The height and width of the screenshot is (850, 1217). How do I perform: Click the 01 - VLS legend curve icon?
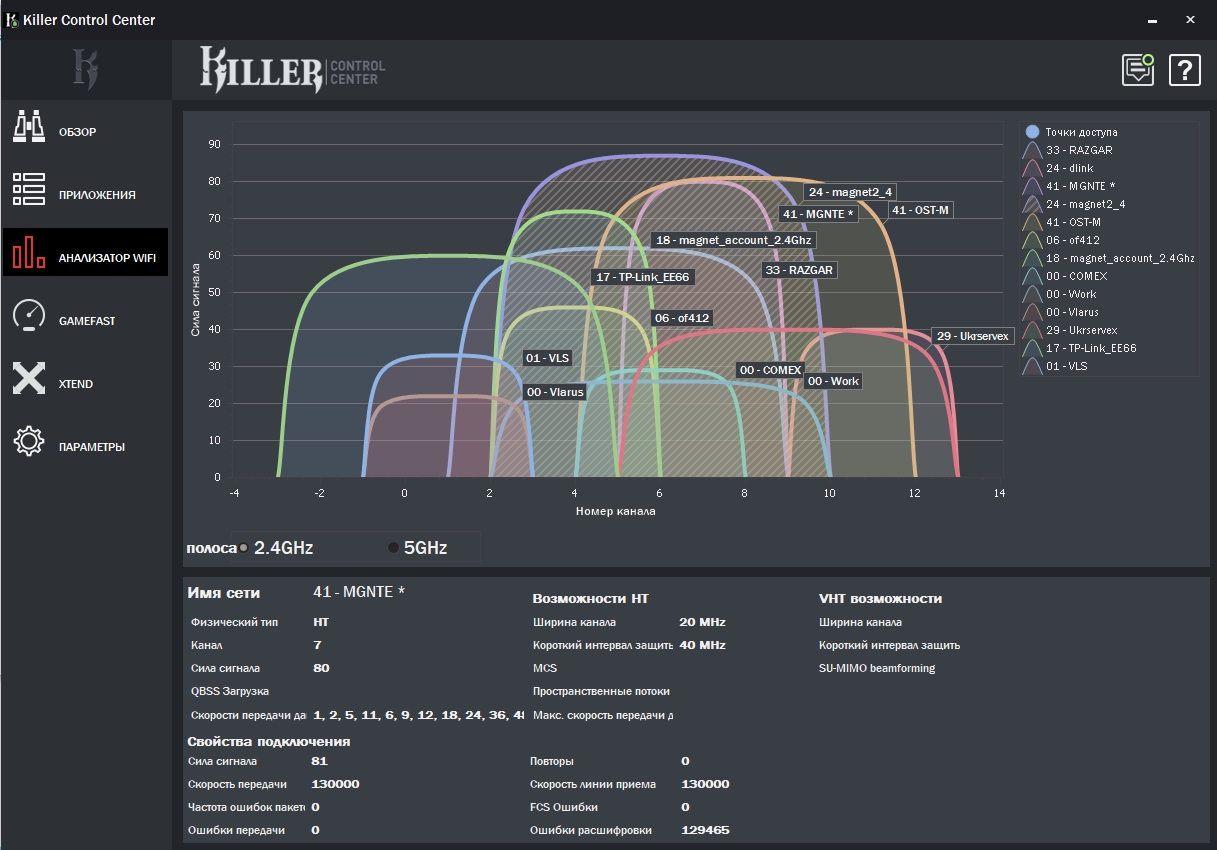click(x=1033, y=366)
